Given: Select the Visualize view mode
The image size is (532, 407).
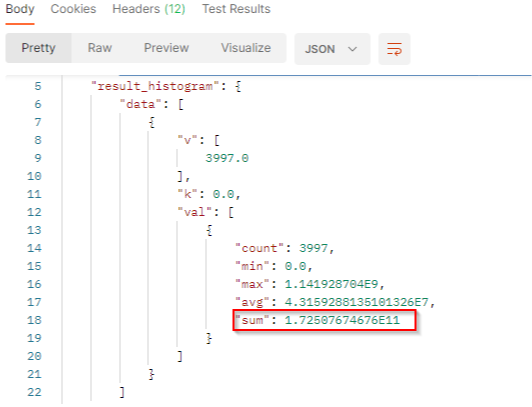Looking at the screenshot, I should pos(246,48).
